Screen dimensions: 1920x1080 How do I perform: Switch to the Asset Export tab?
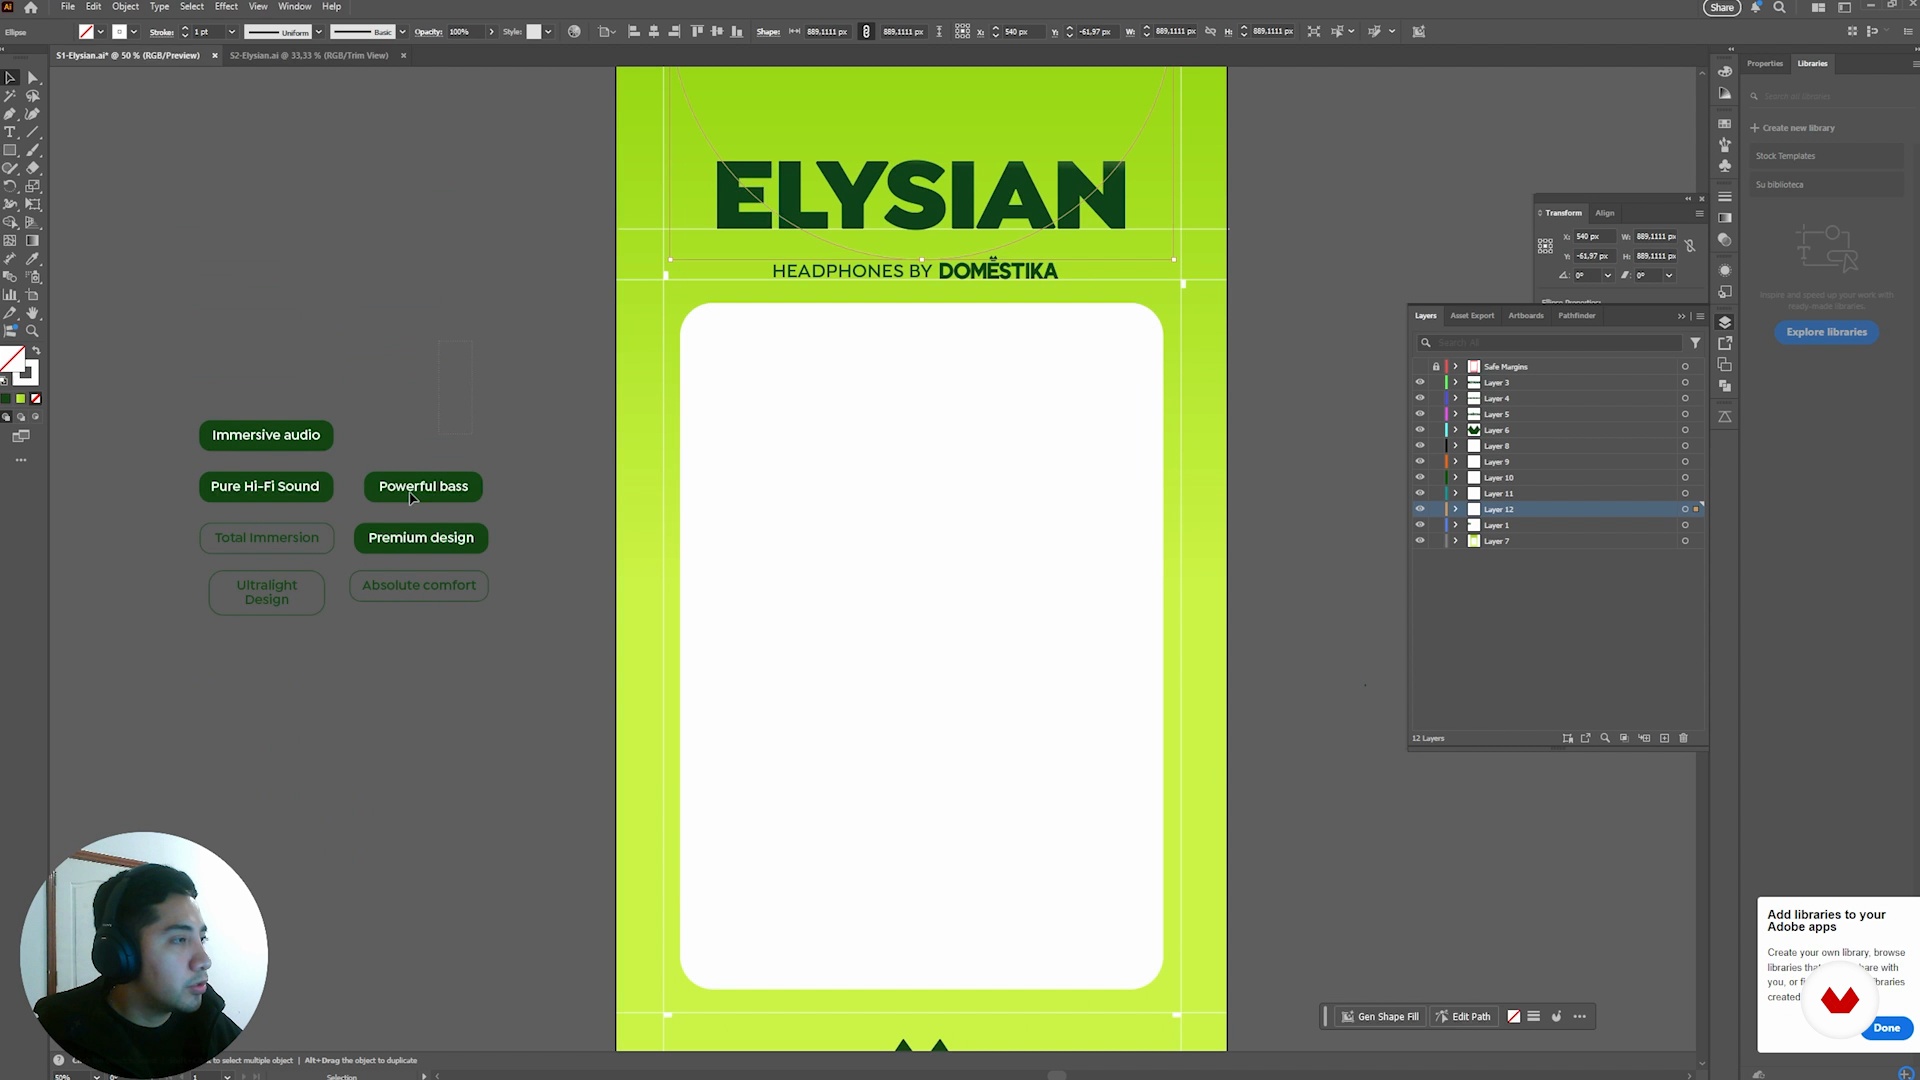pos(1472,316)
